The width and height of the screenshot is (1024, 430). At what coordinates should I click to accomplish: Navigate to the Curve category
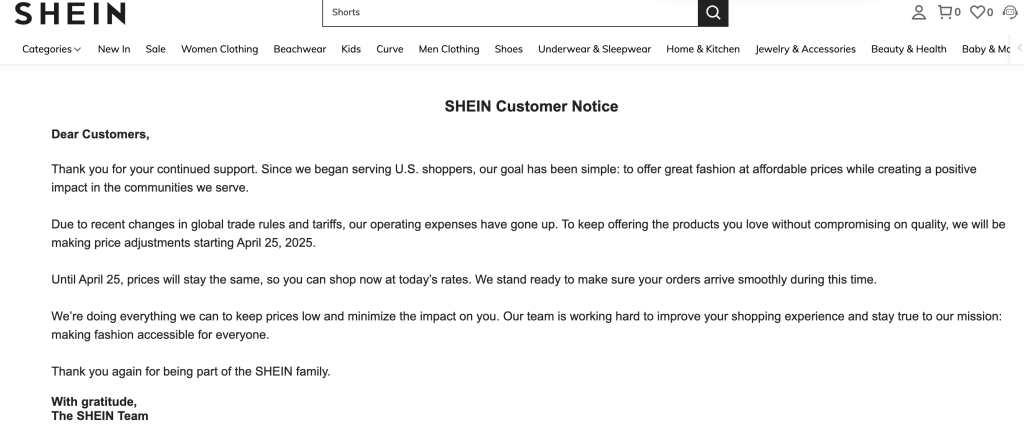[390, 49]
